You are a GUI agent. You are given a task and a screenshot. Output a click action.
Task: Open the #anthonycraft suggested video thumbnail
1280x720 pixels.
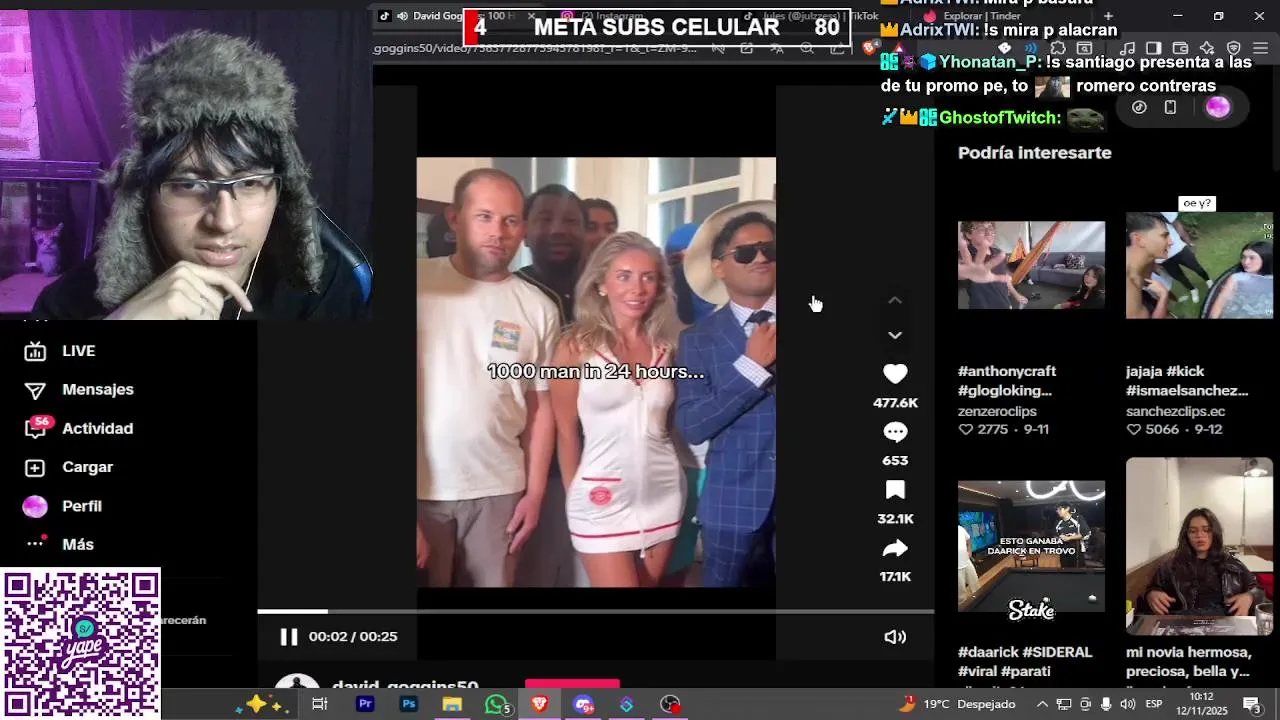tap(1031, 265)
